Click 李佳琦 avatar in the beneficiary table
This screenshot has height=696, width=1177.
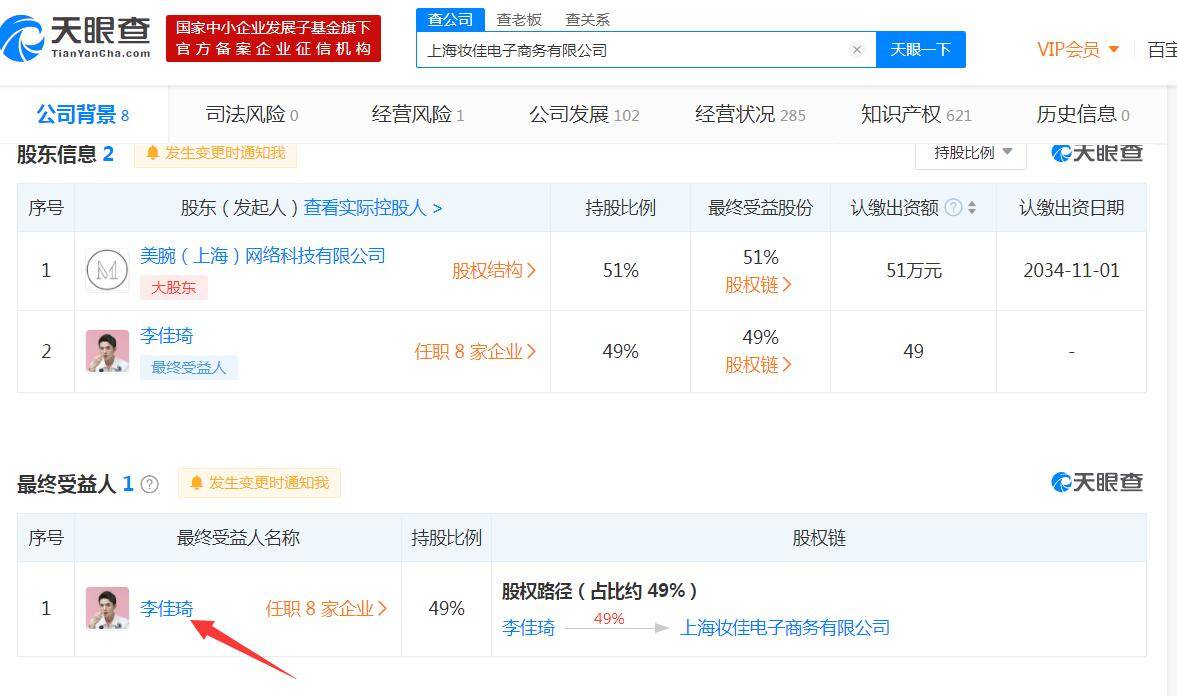tap(107, 608)
